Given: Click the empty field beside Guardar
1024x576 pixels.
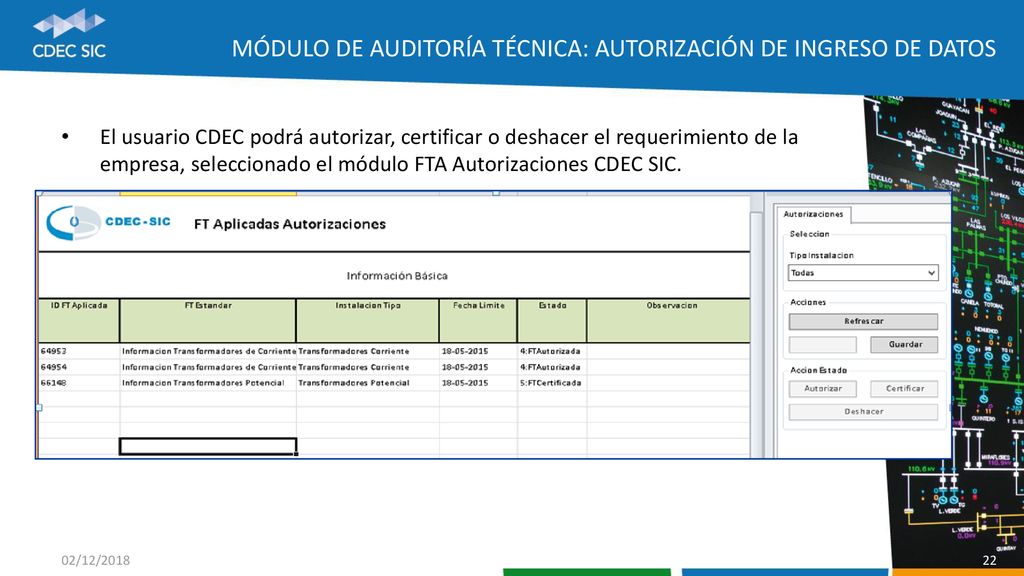Looking at the screenshot, I should [x=822, y=344].
